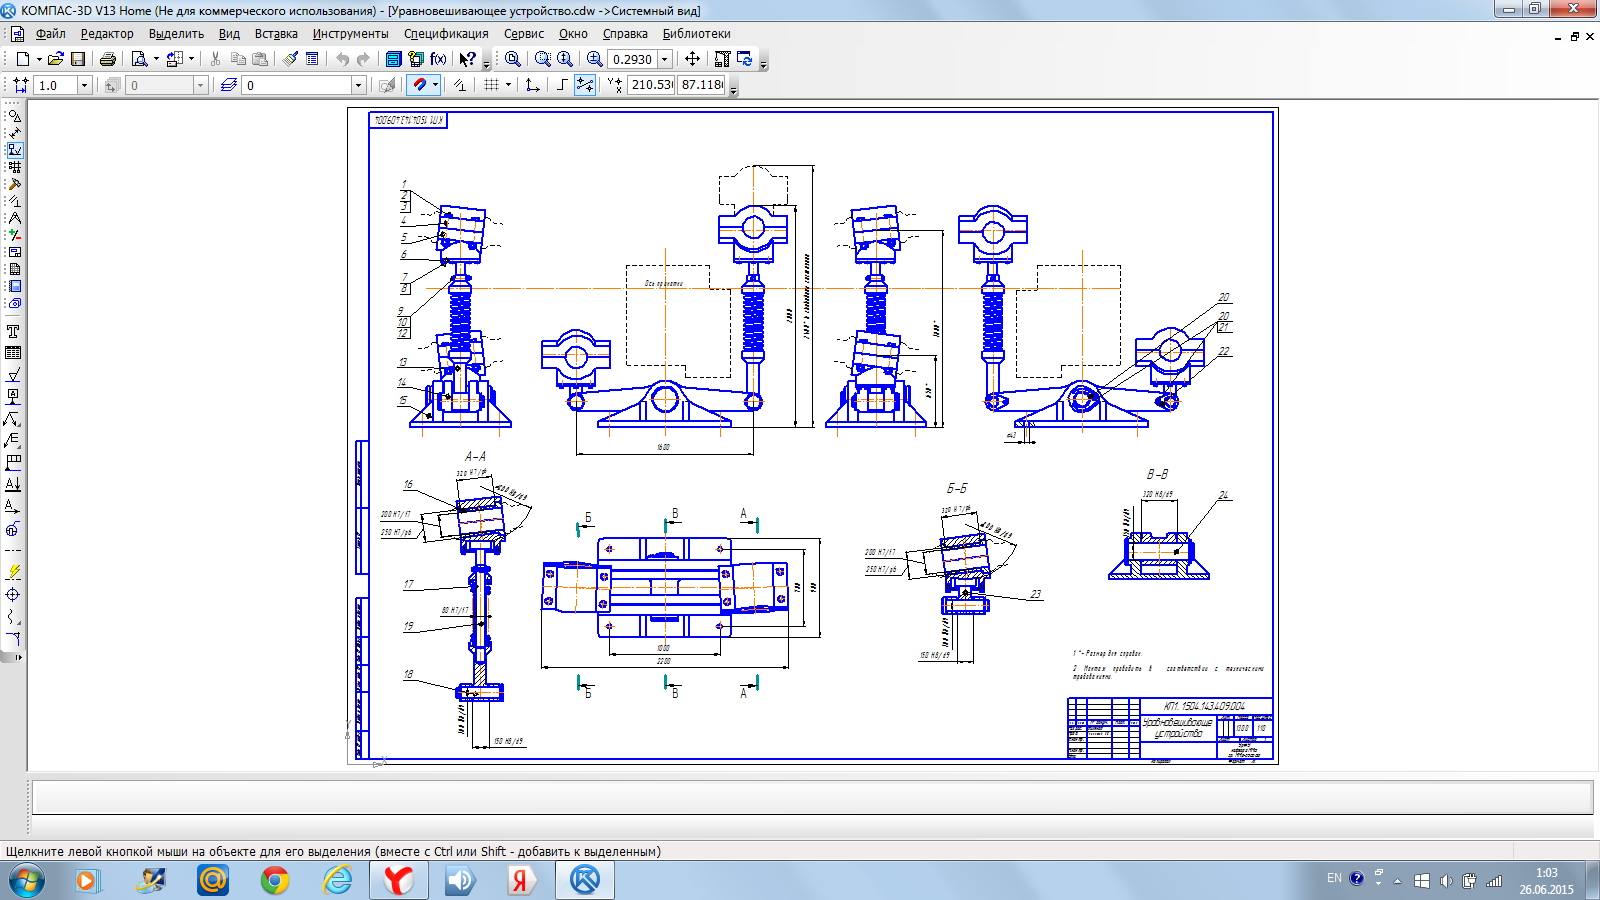The width and height of the screenshot is (1600, 900).
Task: Open the Файл menu
Action: [x=50, y=34]
